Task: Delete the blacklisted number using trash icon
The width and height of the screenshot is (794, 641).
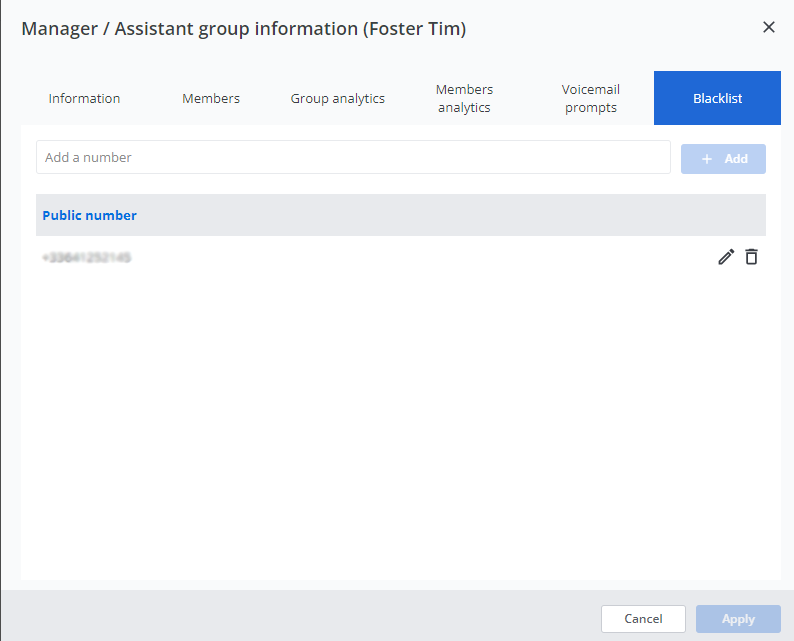Action: 751,257
